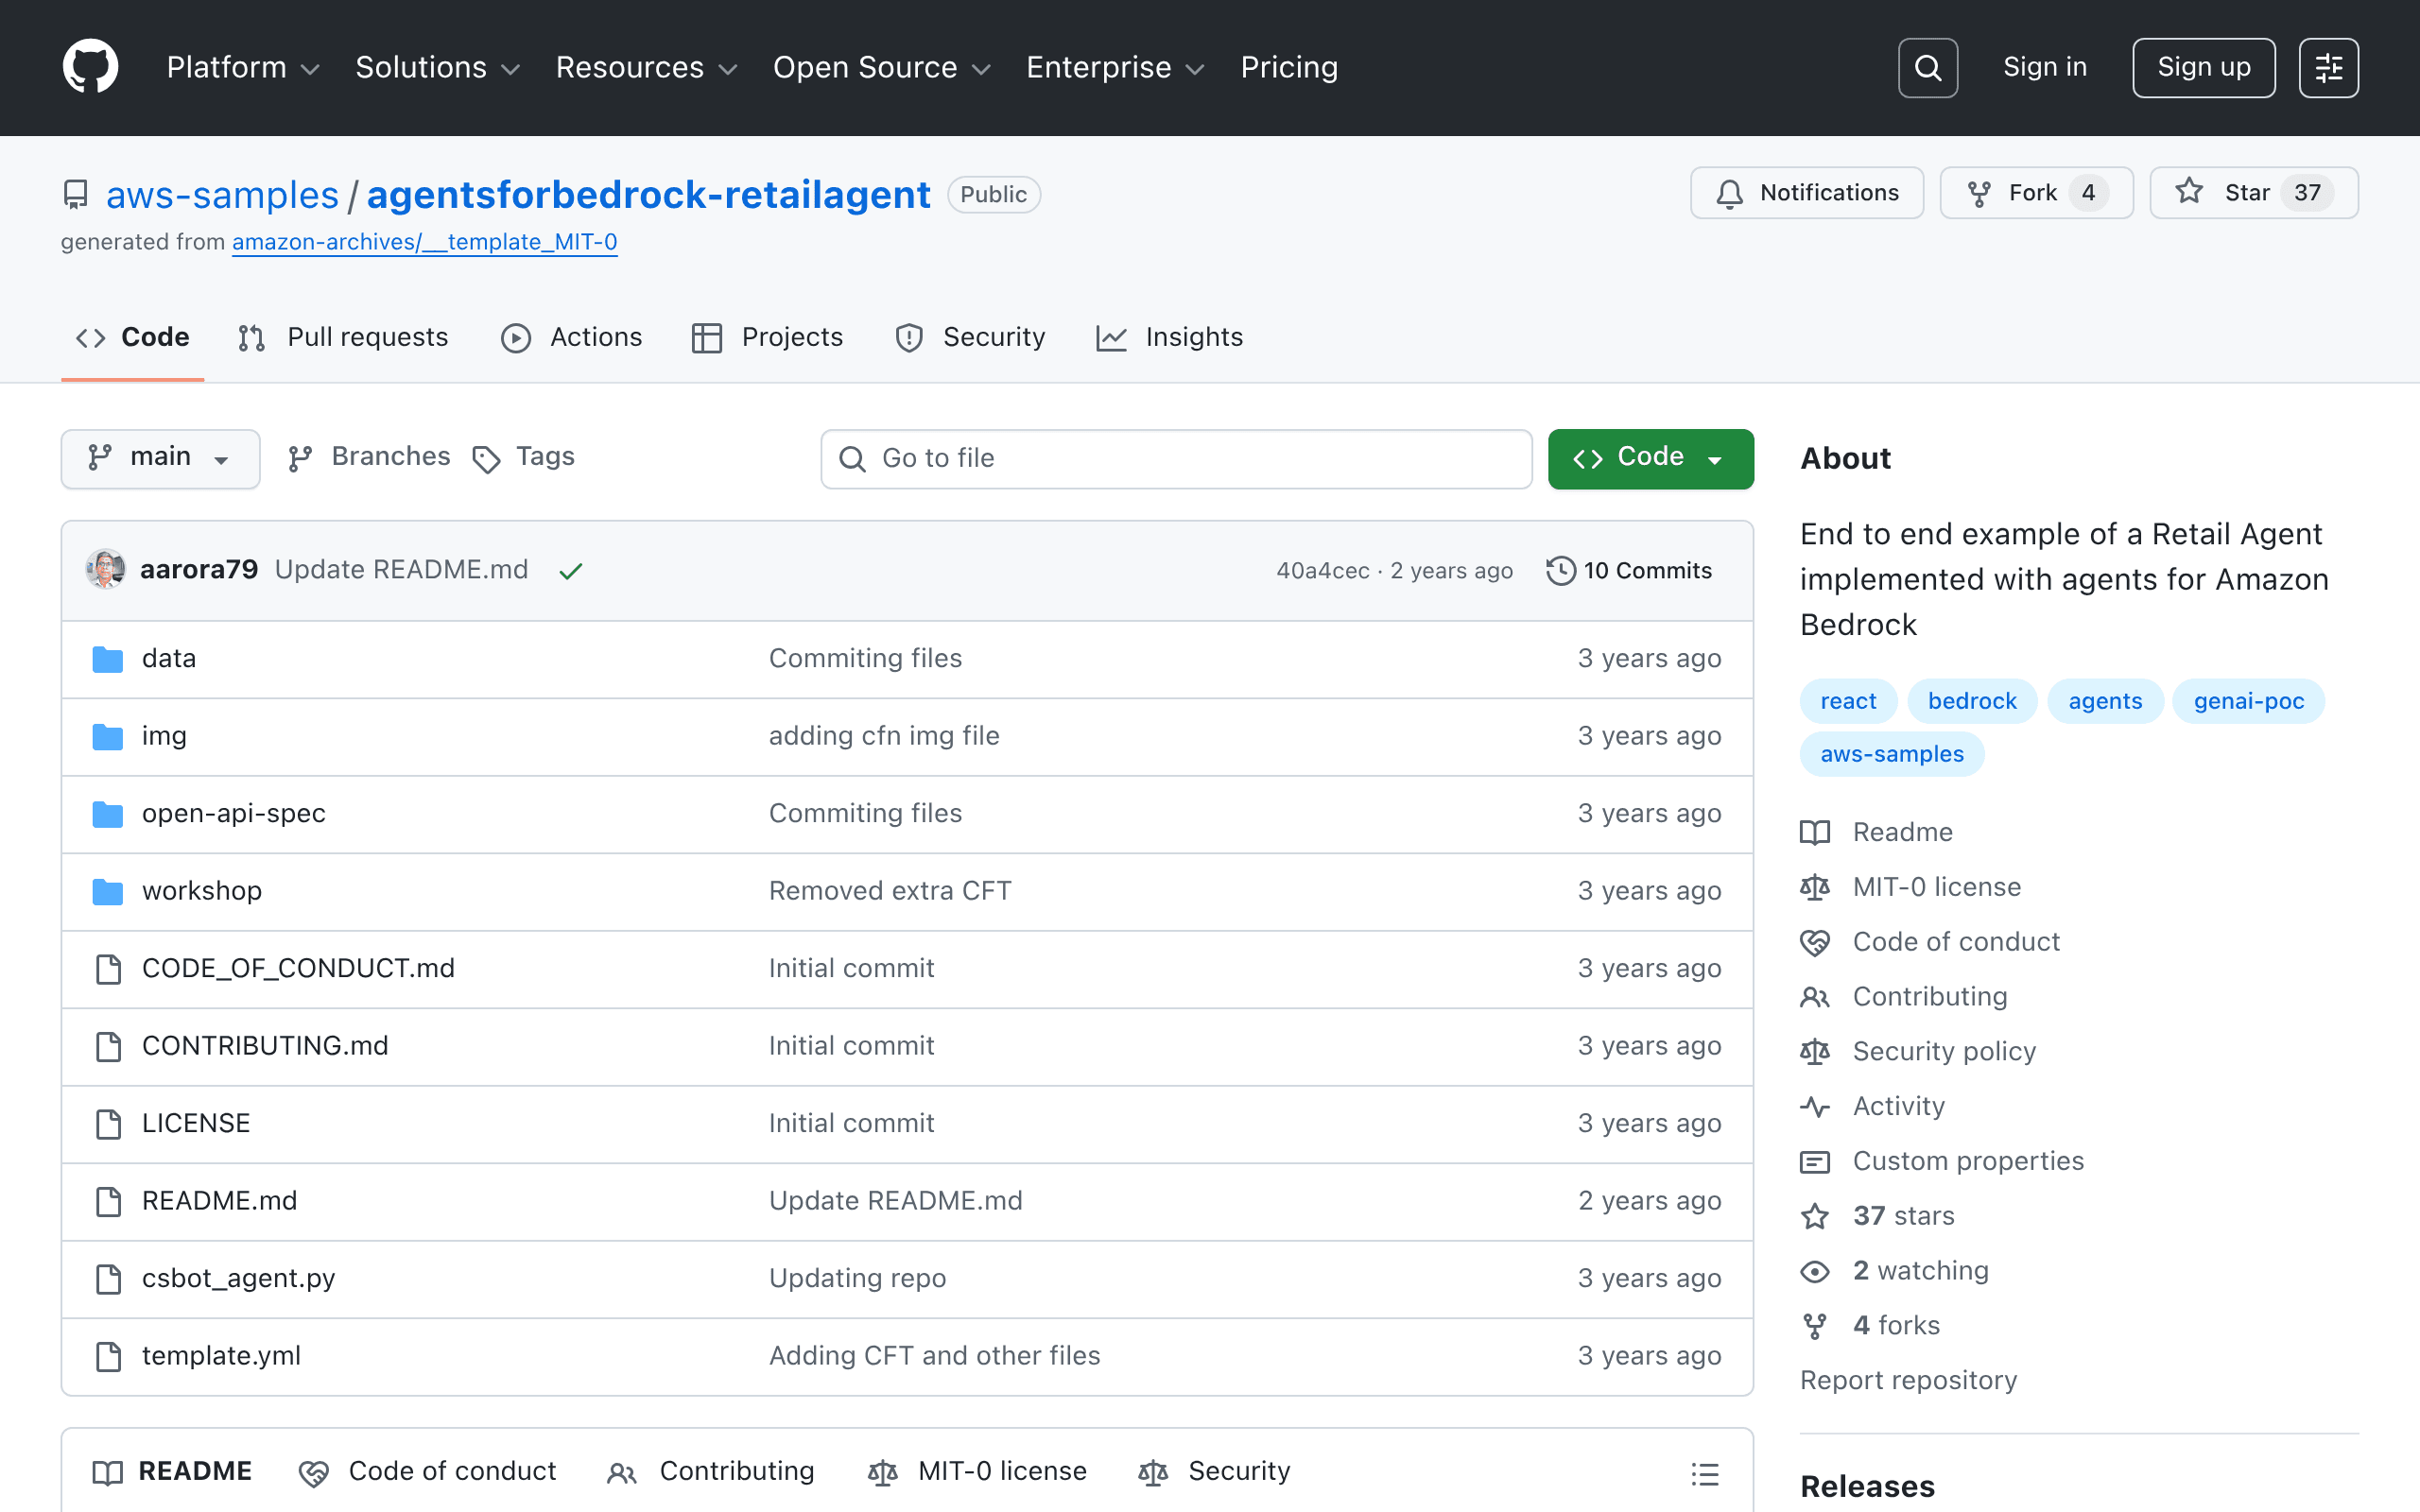Open the 2 watching link in sidebar
This screenshot has height=1512, width=2420.
pyautogui.click(x=1895, y=1271)
